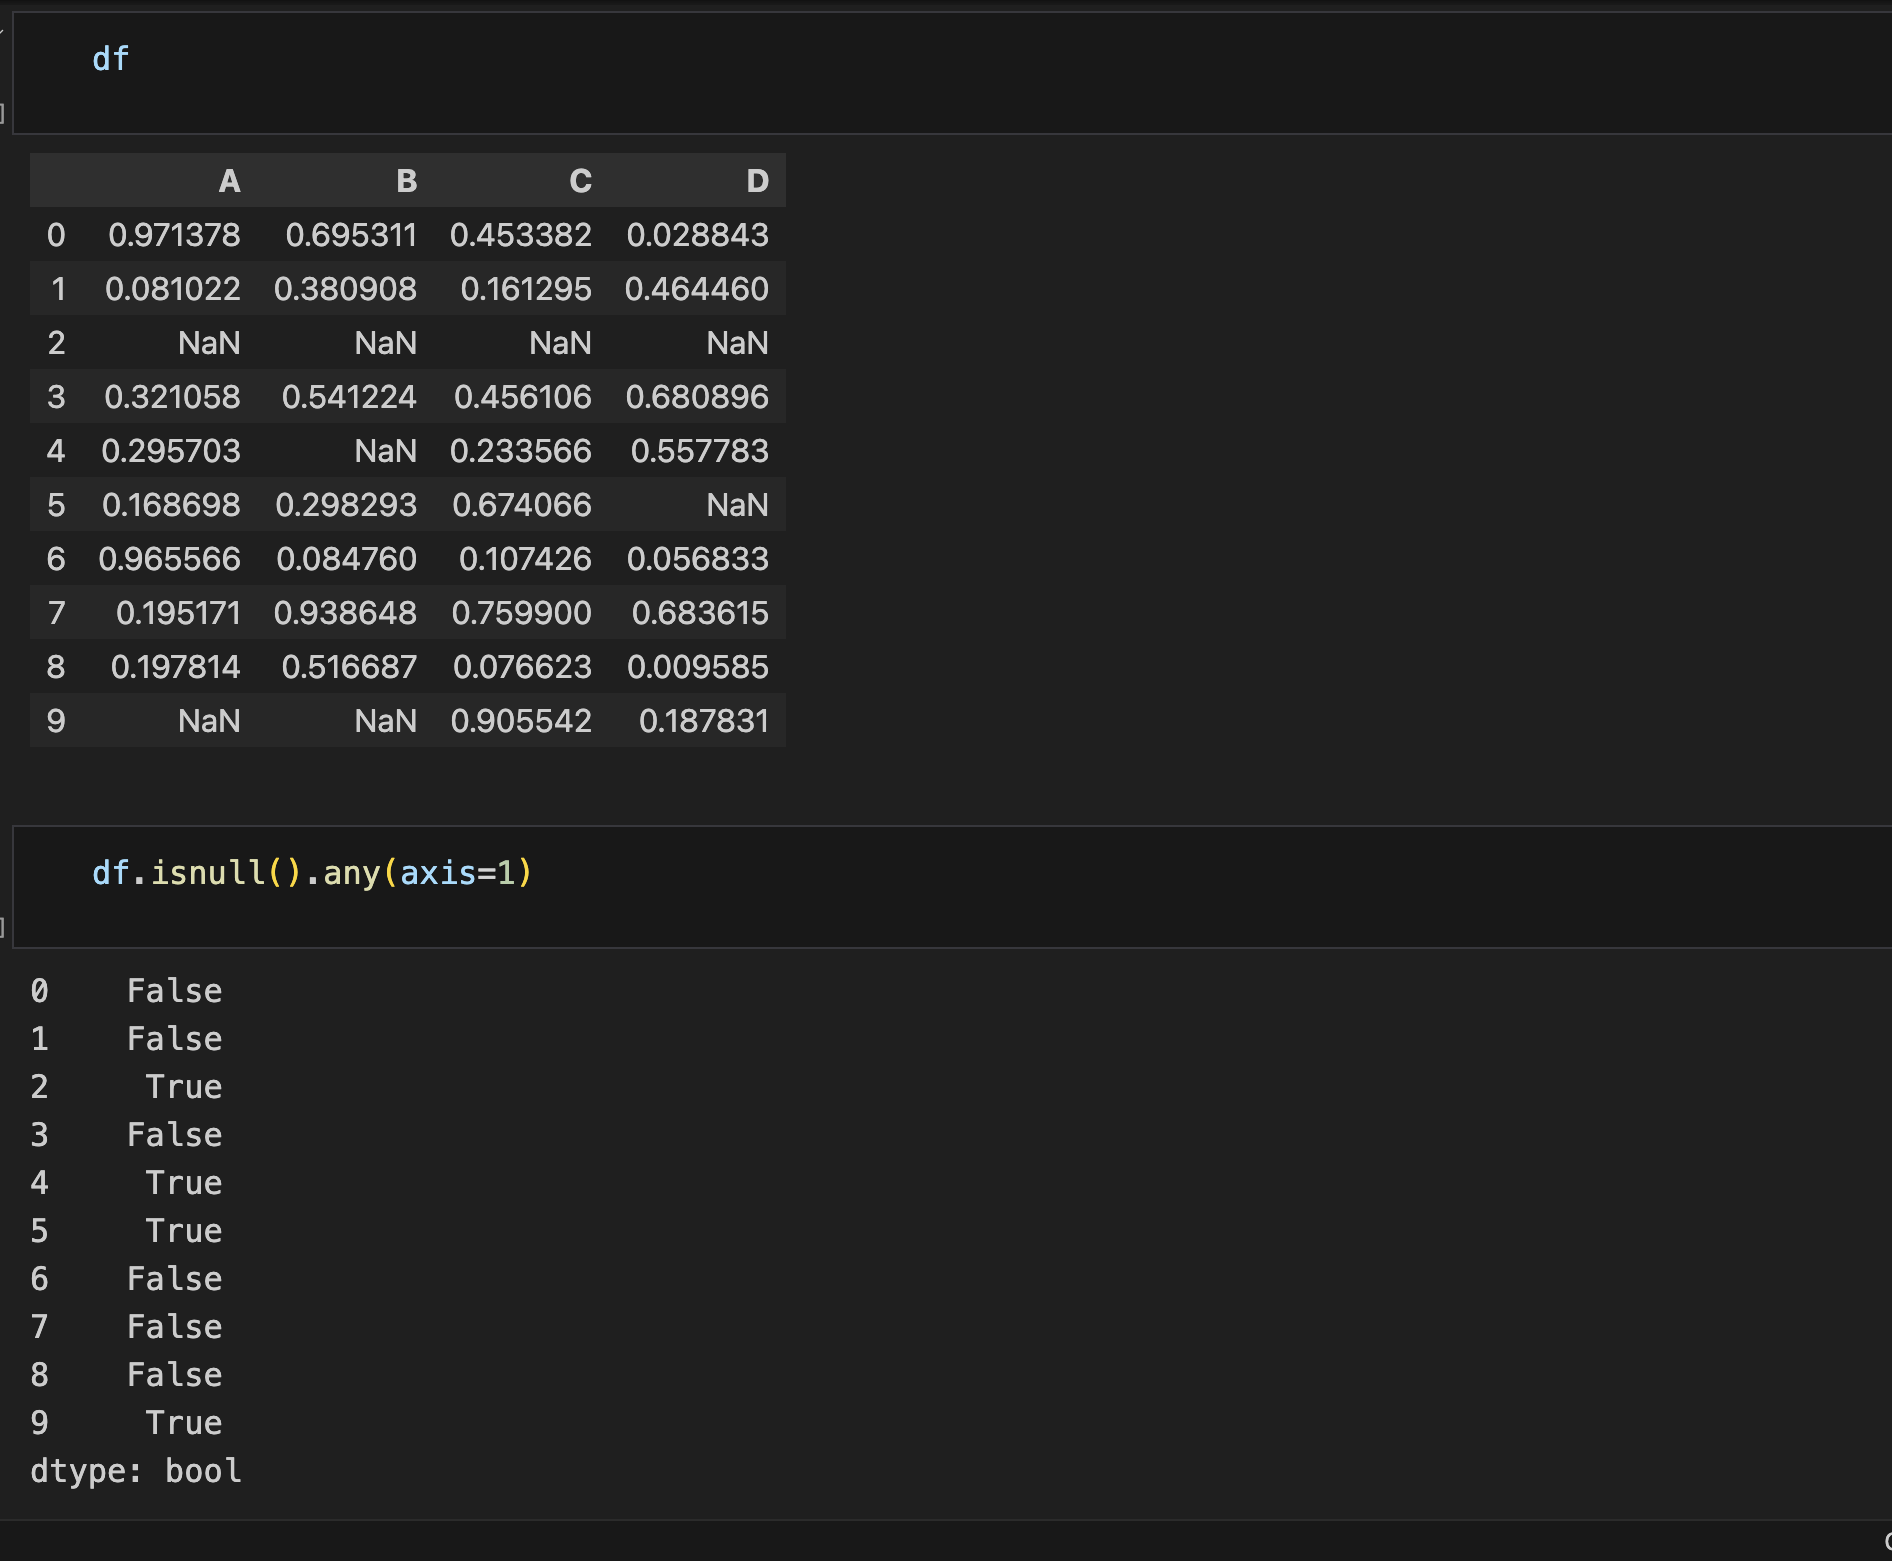Click NaN in row 9 column A
The image size is (1892, 1561).
(209, 721)
